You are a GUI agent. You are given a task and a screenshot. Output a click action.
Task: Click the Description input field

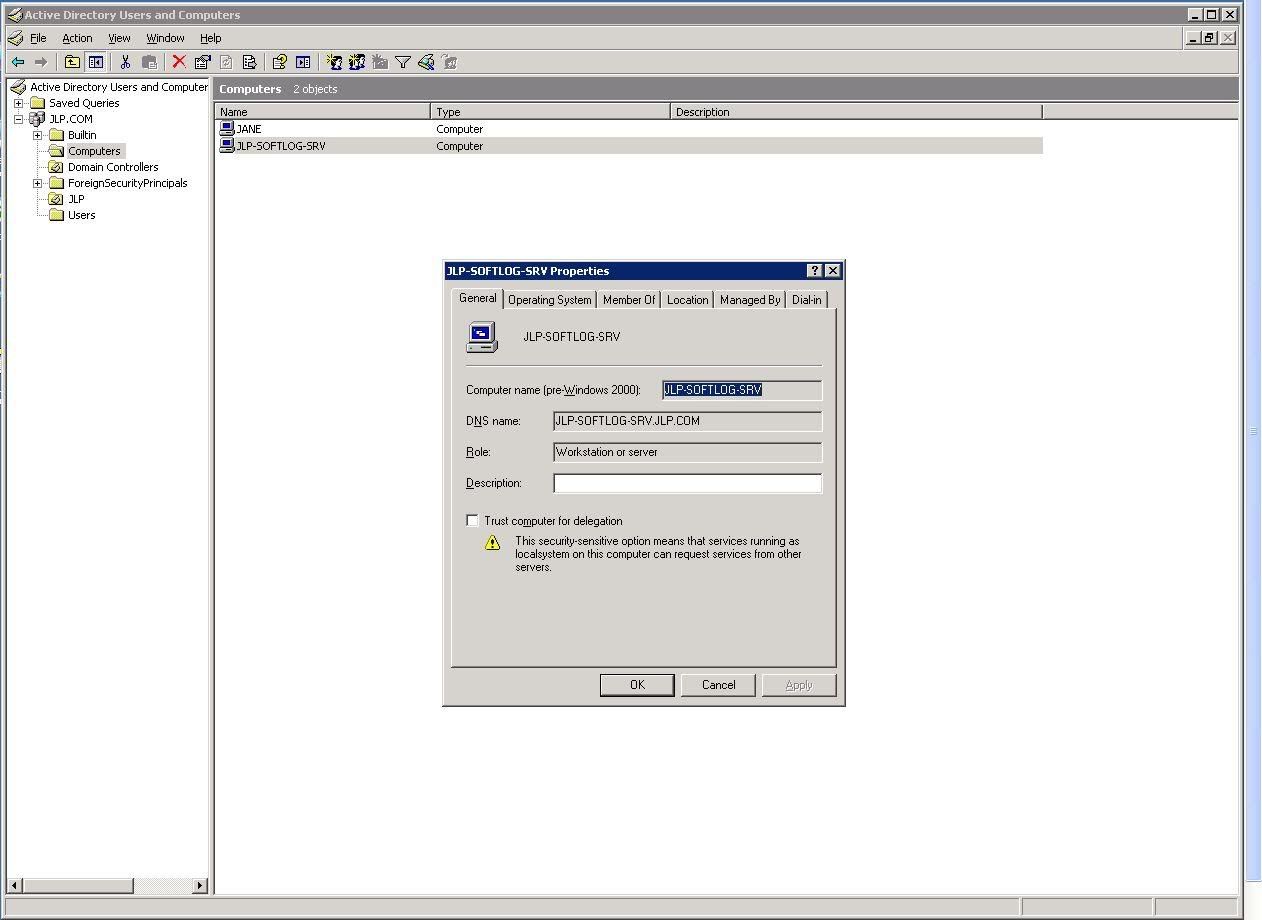point(687,483)
